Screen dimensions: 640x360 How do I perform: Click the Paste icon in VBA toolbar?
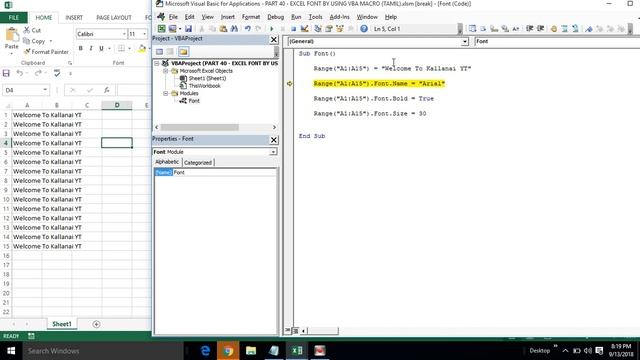click(223, 29)
